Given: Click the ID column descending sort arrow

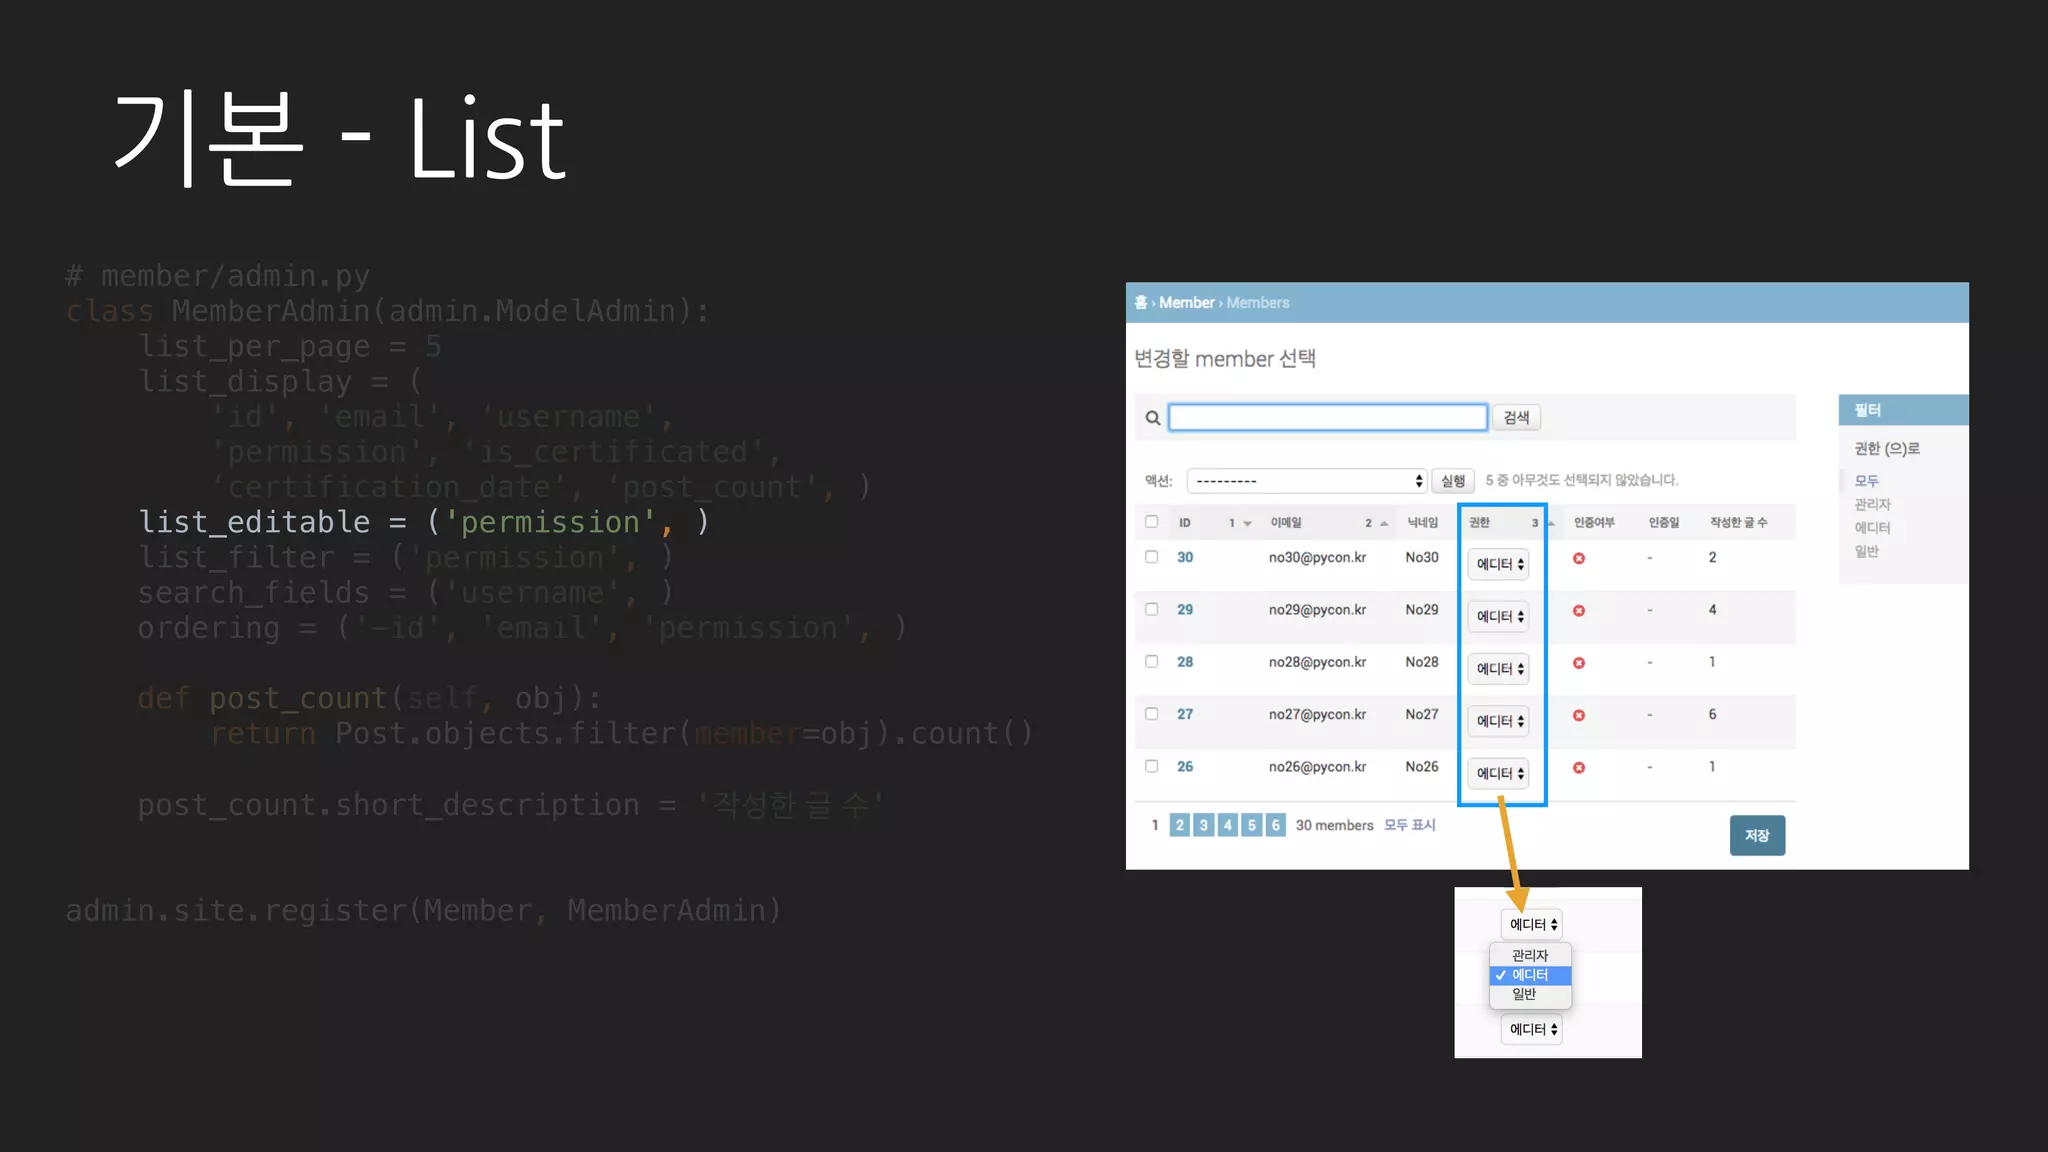Looking at the screenshot, I should pos(1247,523).
